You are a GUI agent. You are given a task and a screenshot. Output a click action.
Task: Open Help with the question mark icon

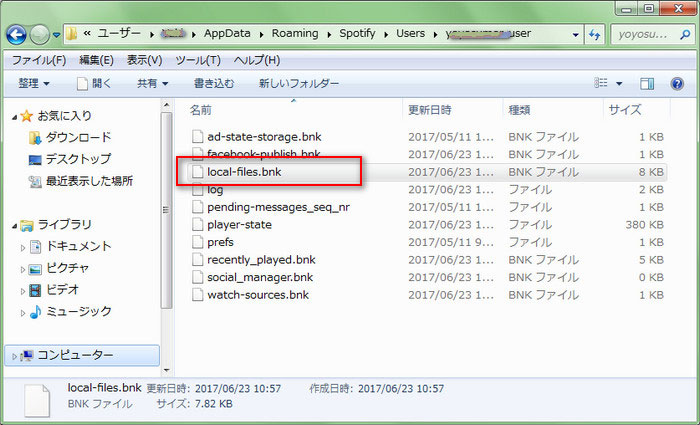point(677,83)
